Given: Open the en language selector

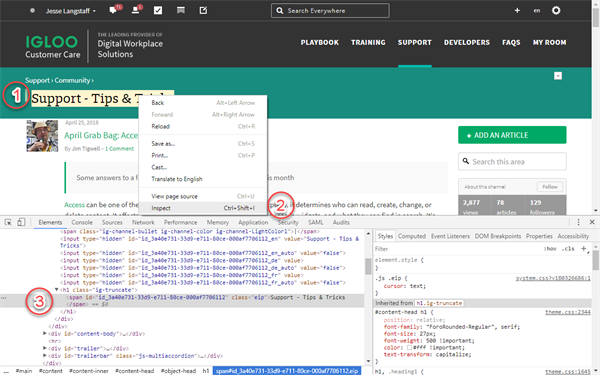Looking at the screenshot, I should click(537, 10).
